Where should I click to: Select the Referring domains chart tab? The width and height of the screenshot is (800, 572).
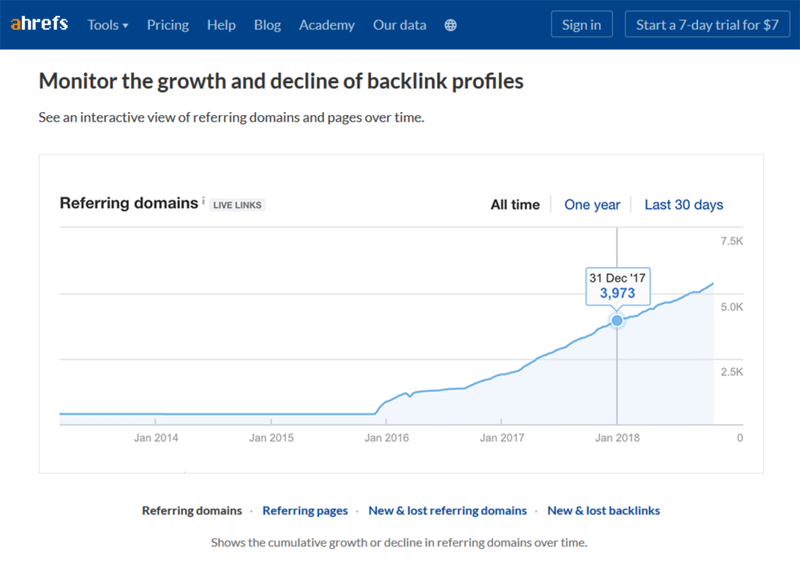tap(192, 511)
